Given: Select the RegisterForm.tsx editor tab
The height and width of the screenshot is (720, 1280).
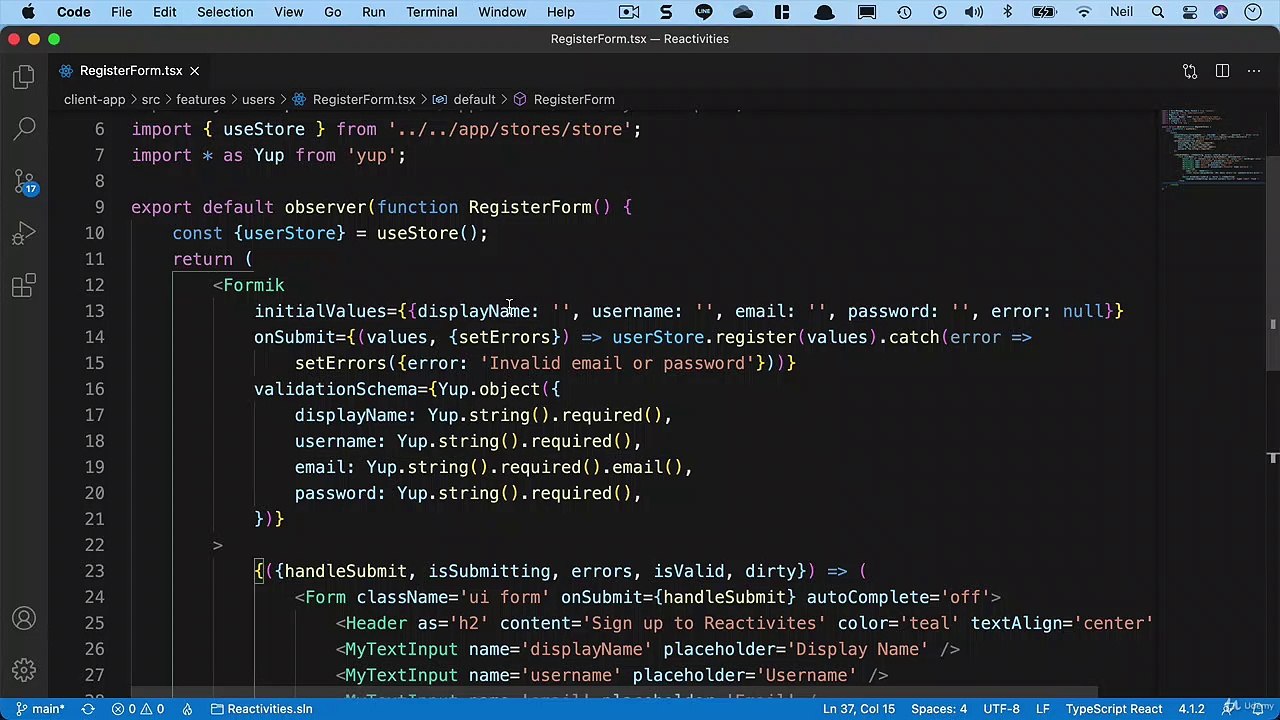Looking at the screenshot, I should 131,71.
